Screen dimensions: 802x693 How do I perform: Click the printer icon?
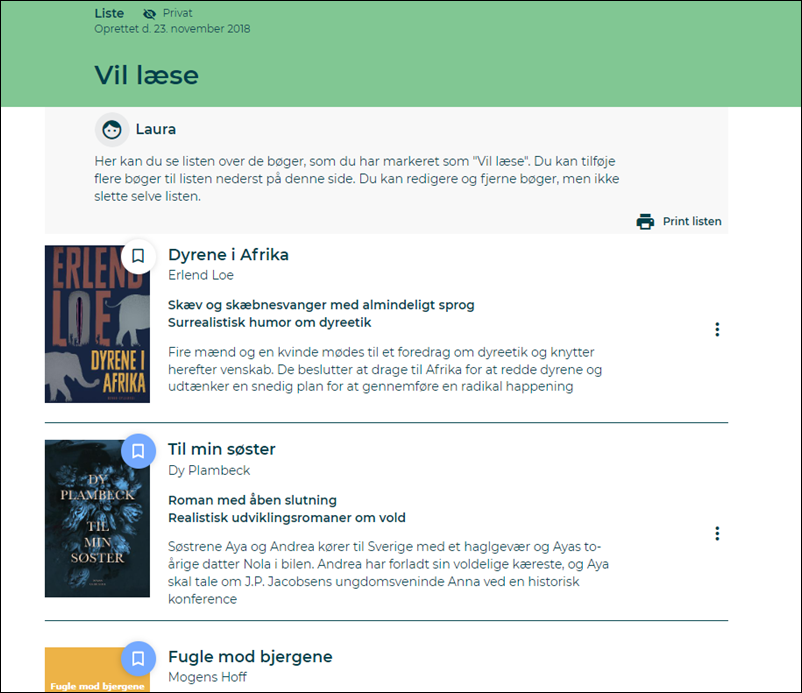click(645, 221)
